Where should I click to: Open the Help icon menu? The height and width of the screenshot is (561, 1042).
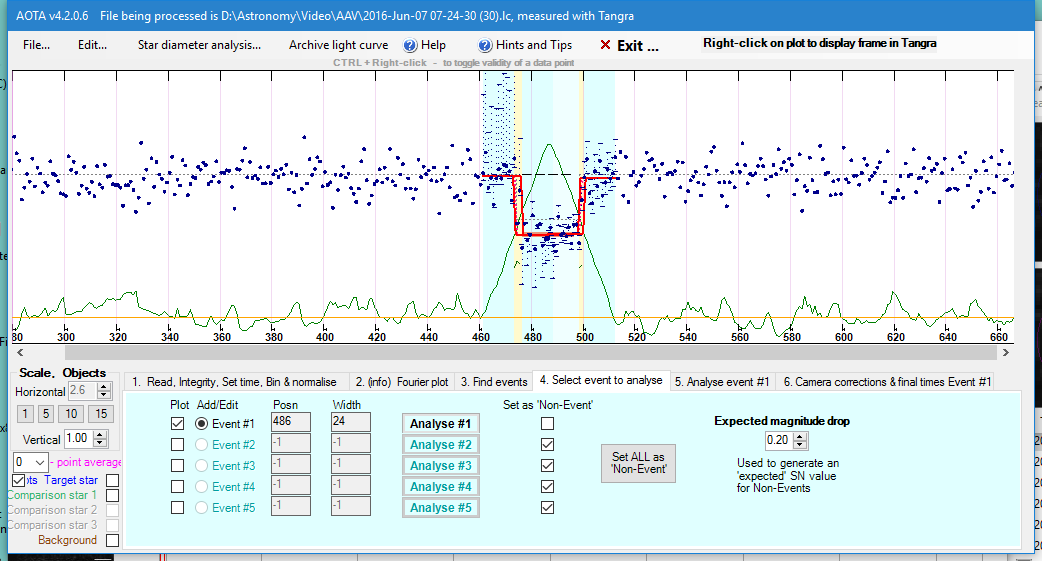pos(410,45)
